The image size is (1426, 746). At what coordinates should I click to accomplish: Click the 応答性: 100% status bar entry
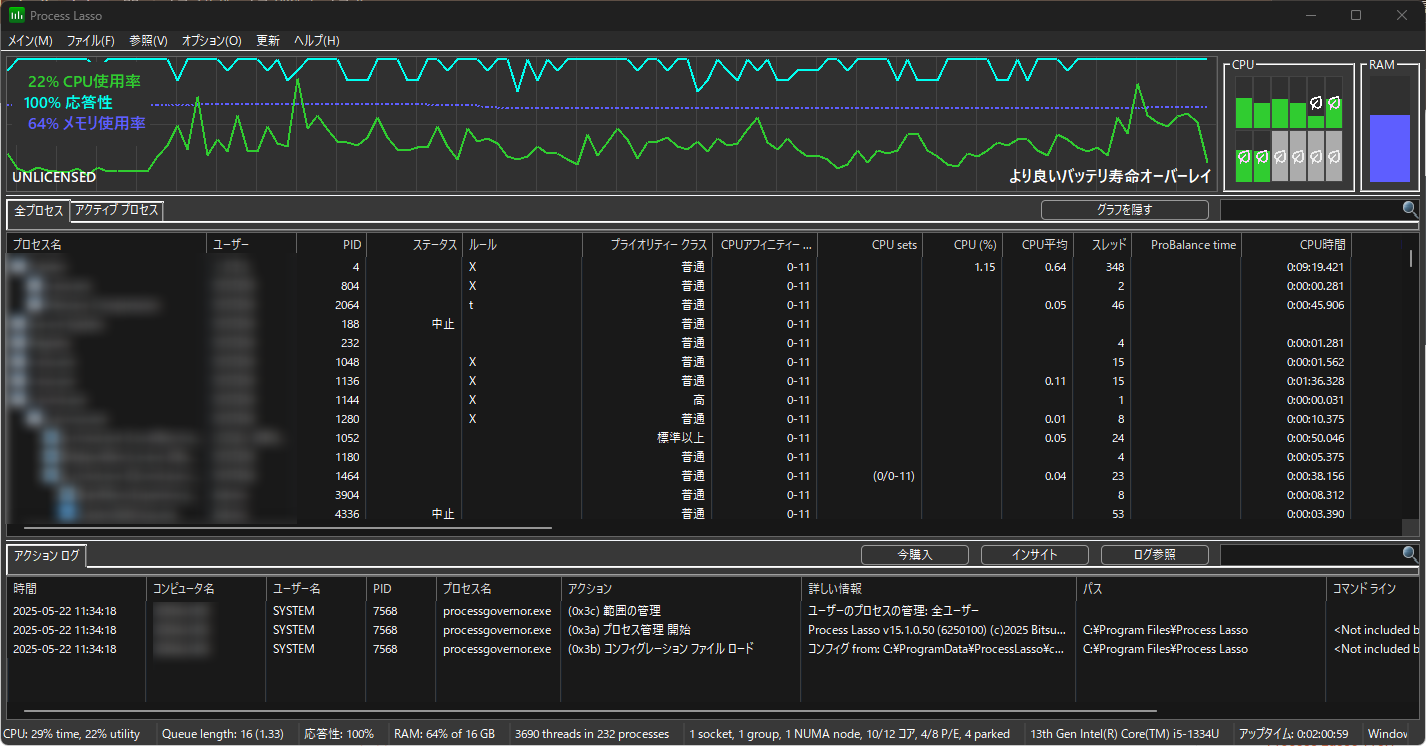point(339,734)
